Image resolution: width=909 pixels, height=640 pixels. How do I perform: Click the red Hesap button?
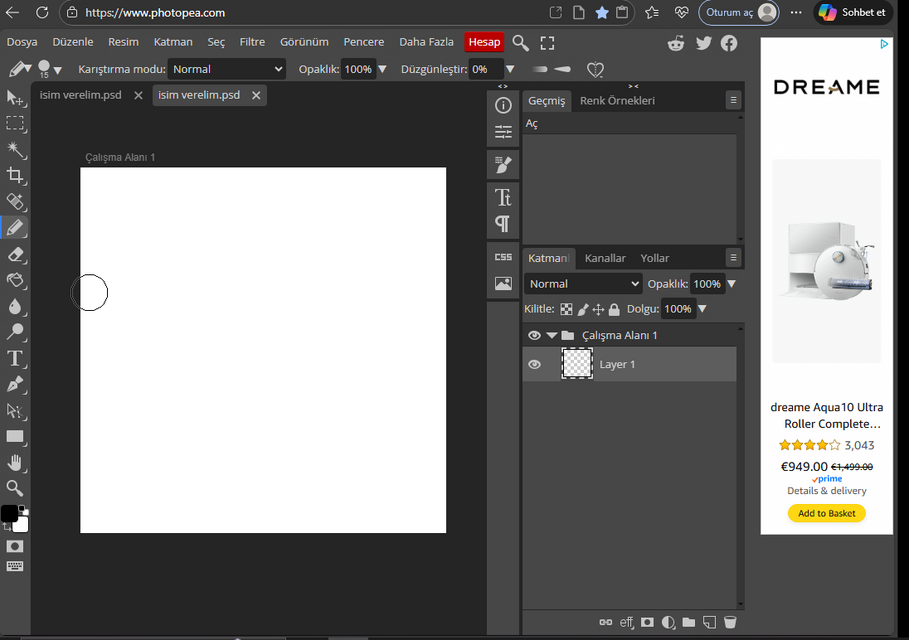point(484,42)
